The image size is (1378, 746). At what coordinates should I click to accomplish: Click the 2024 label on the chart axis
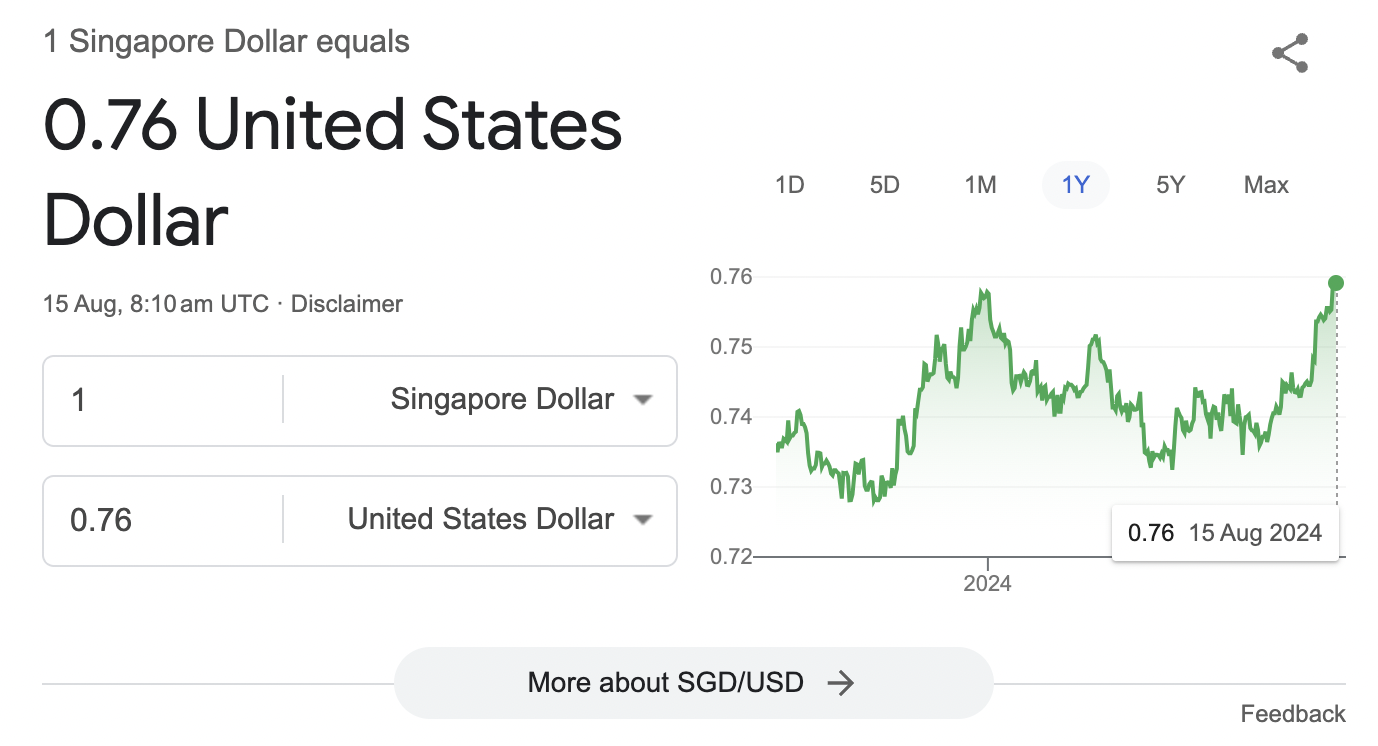point(987,582)
